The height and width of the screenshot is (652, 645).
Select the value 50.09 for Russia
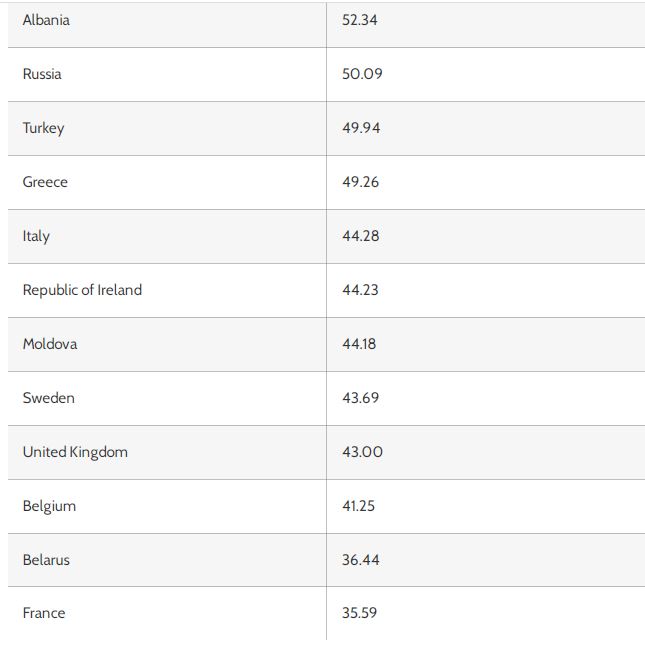[x=362, y=74]
